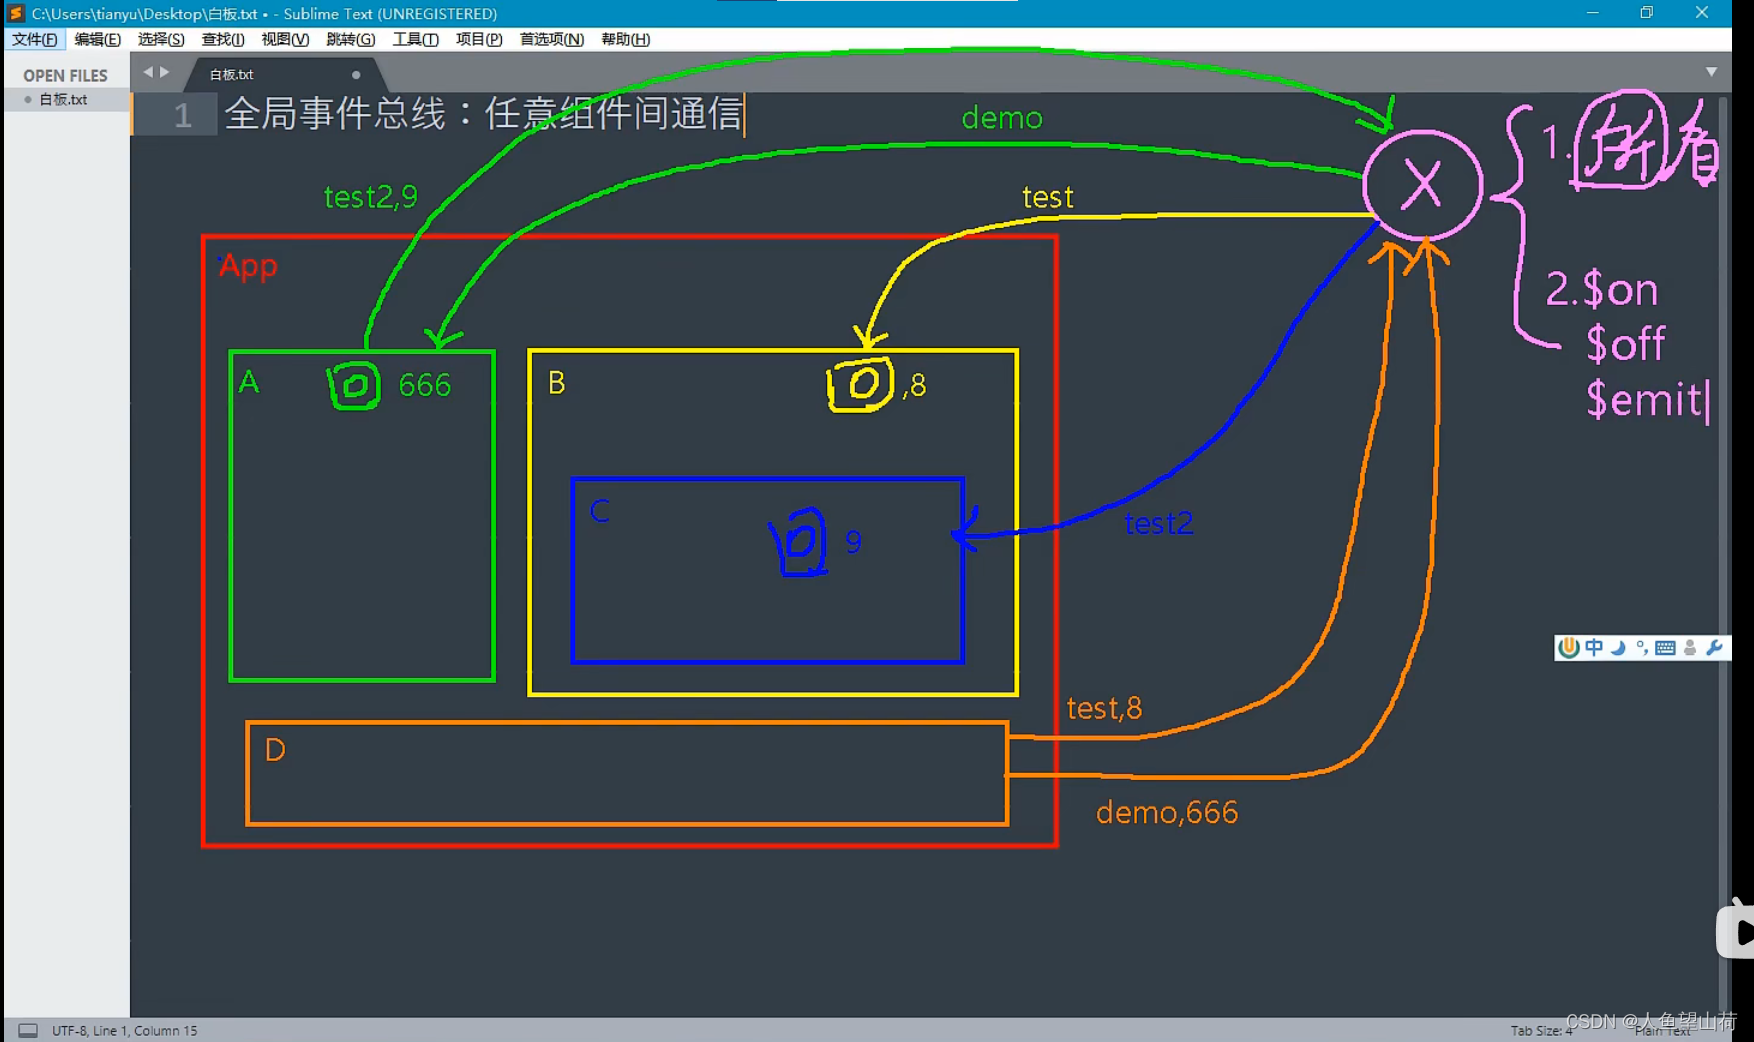Viewport: 1754px width, 1042px height.
Task: Open IME settings wrench icon
Action: click(x=1714, y=647)
